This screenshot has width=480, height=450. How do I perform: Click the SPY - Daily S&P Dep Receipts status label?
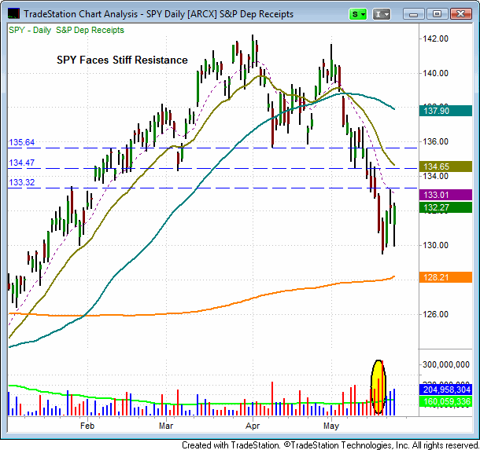tap(66, 30)
